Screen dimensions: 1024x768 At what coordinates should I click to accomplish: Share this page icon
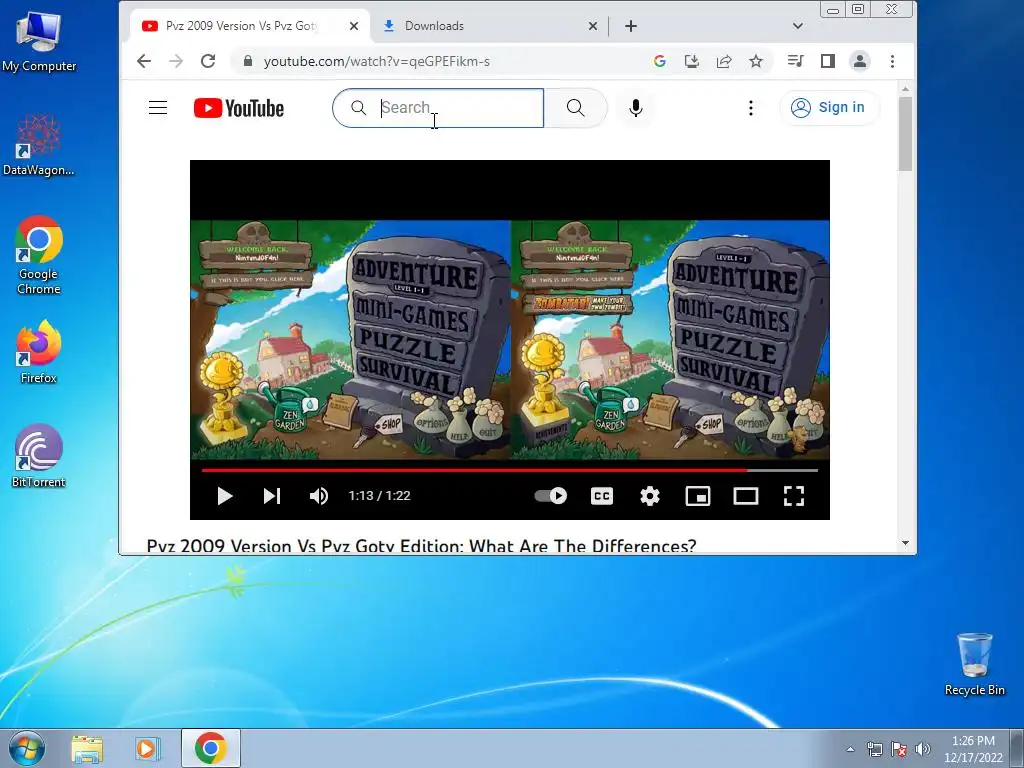tap(724, 61)
